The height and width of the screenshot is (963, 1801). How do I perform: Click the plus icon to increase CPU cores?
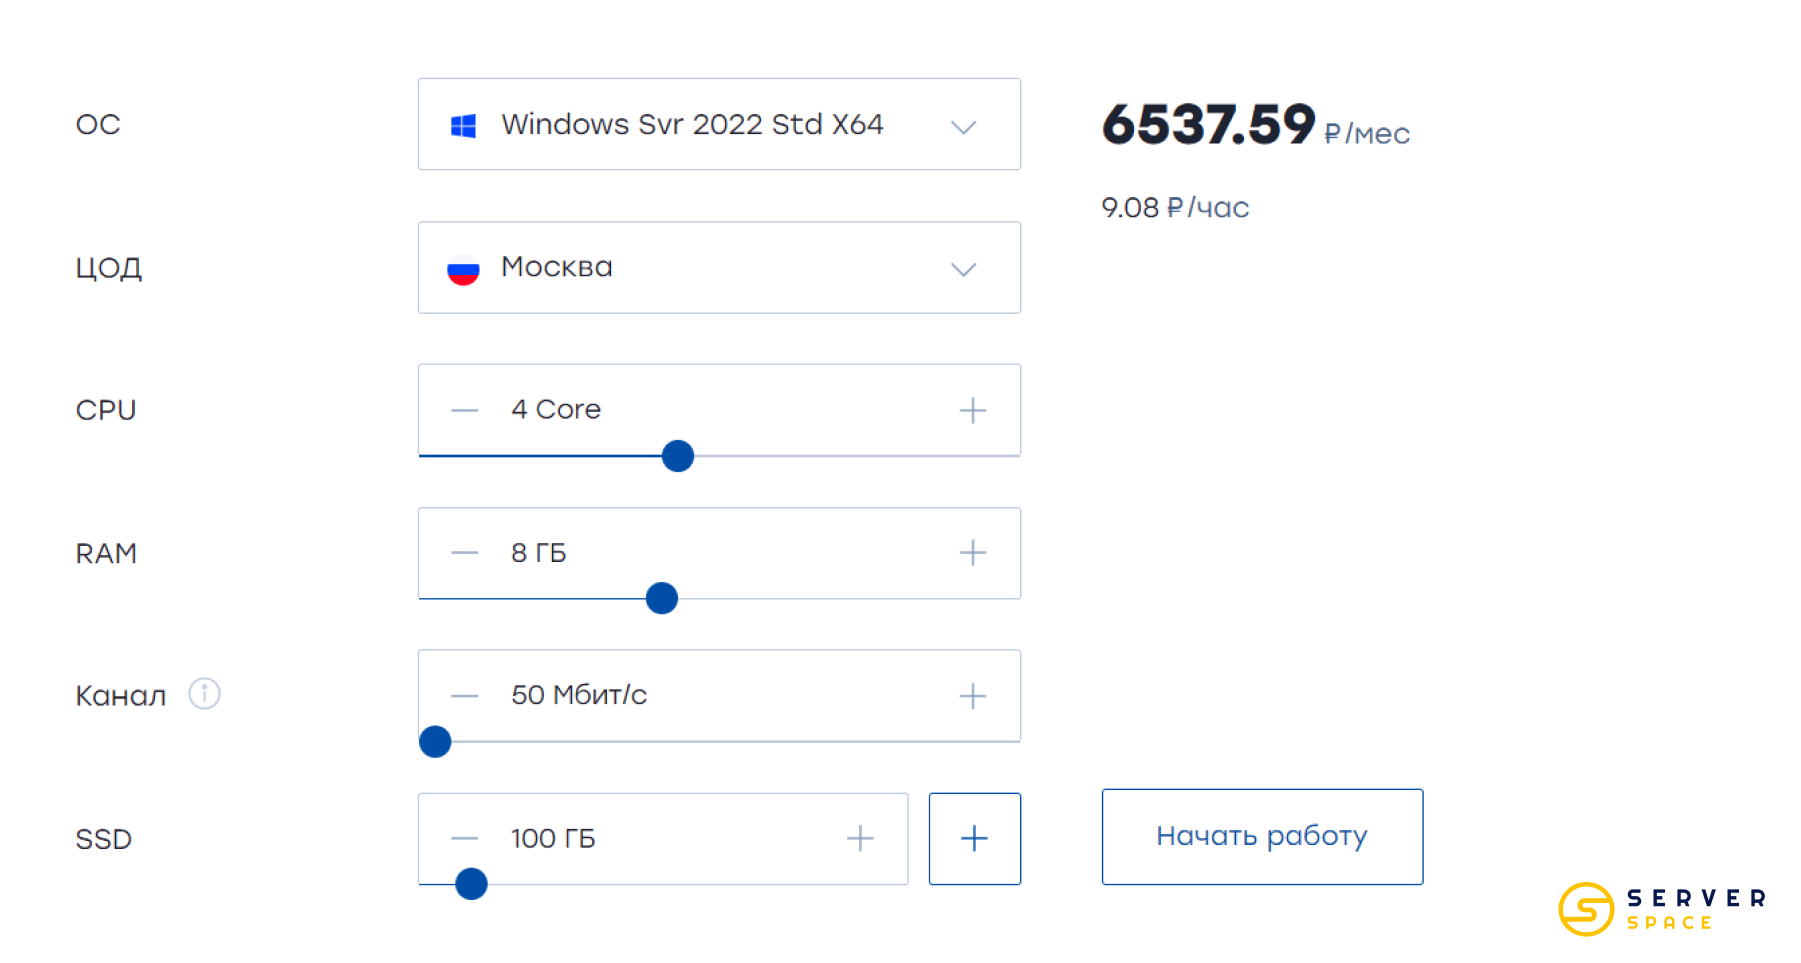tap(972, 410)
